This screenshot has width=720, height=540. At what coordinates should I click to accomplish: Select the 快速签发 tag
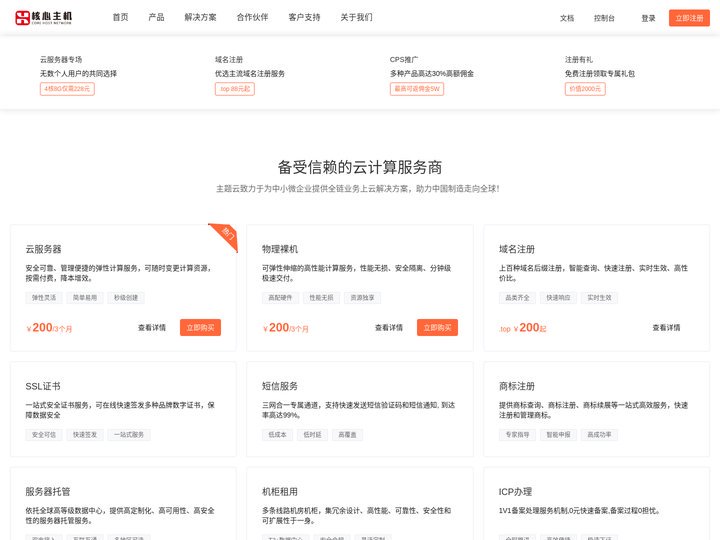[x=84, y=434]
